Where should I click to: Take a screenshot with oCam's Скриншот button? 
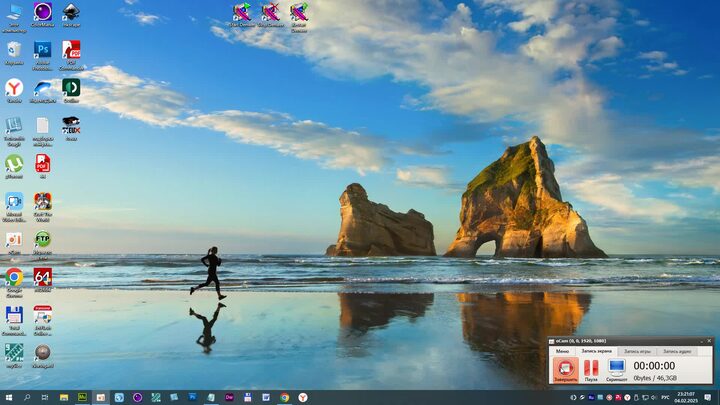click(x=616, y=370)
